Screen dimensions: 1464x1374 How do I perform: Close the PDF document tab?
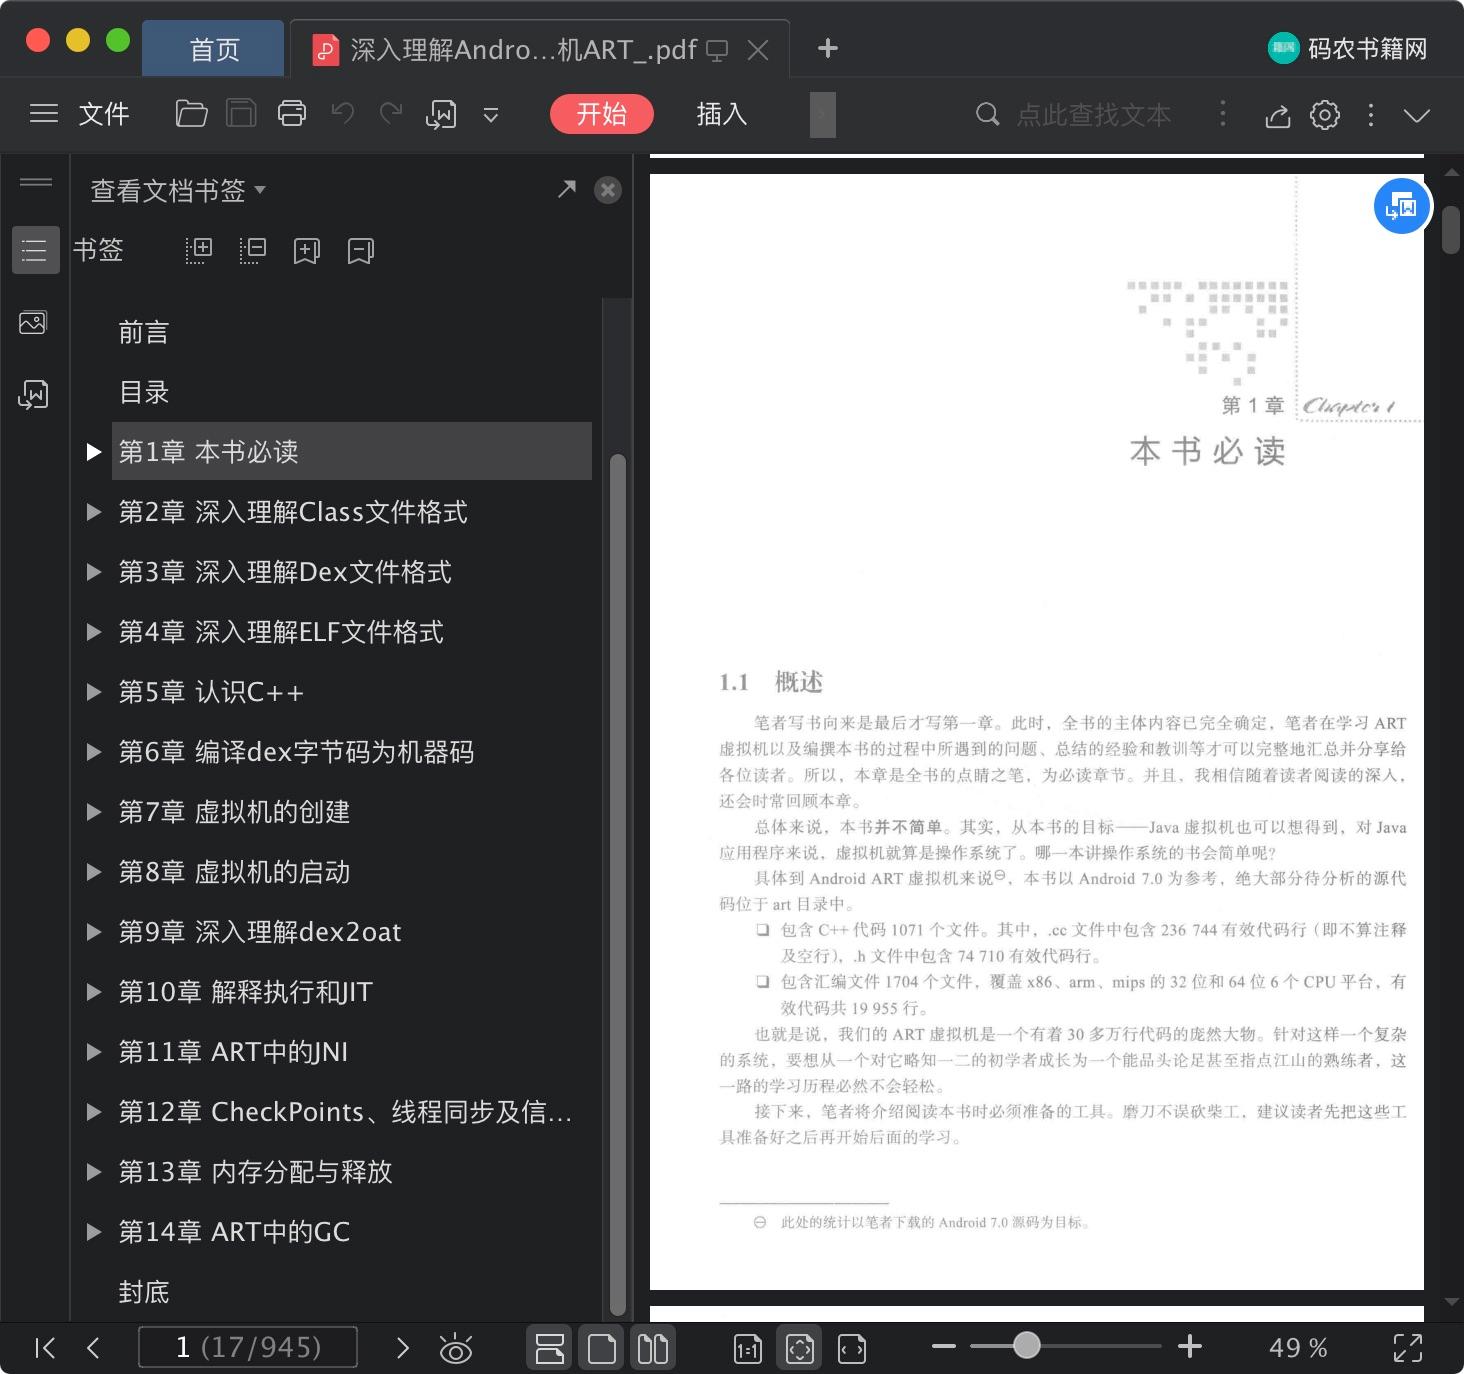click(x=759, y=50)
